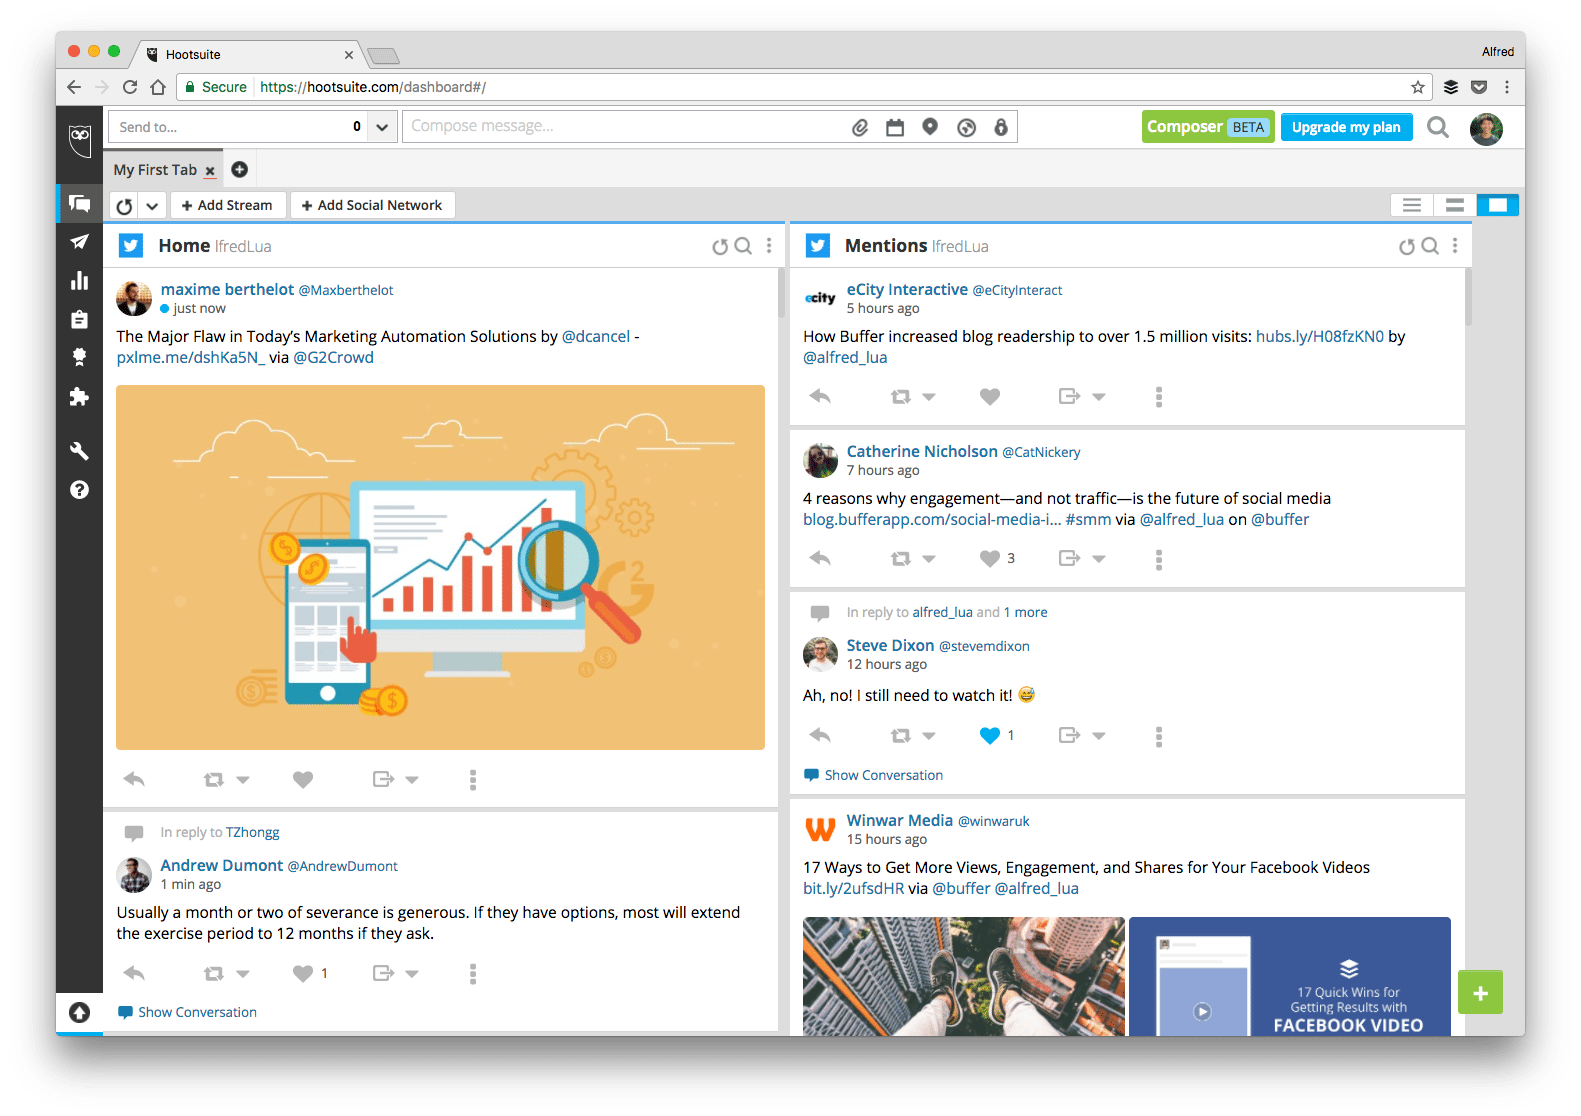Screen dimensions: 1581x1116
Task: Click Add Stream button
Action: [x=228, y=205]
